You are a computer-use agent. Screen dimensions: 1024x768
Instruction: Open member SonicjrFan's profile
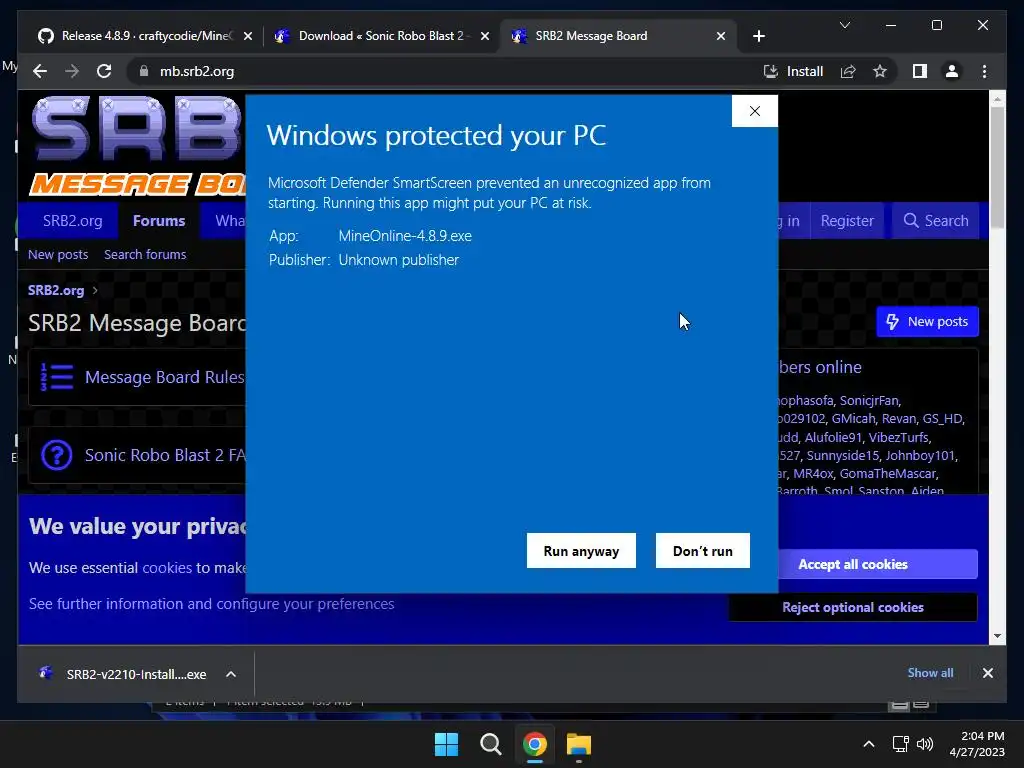[x=869, y=400]
